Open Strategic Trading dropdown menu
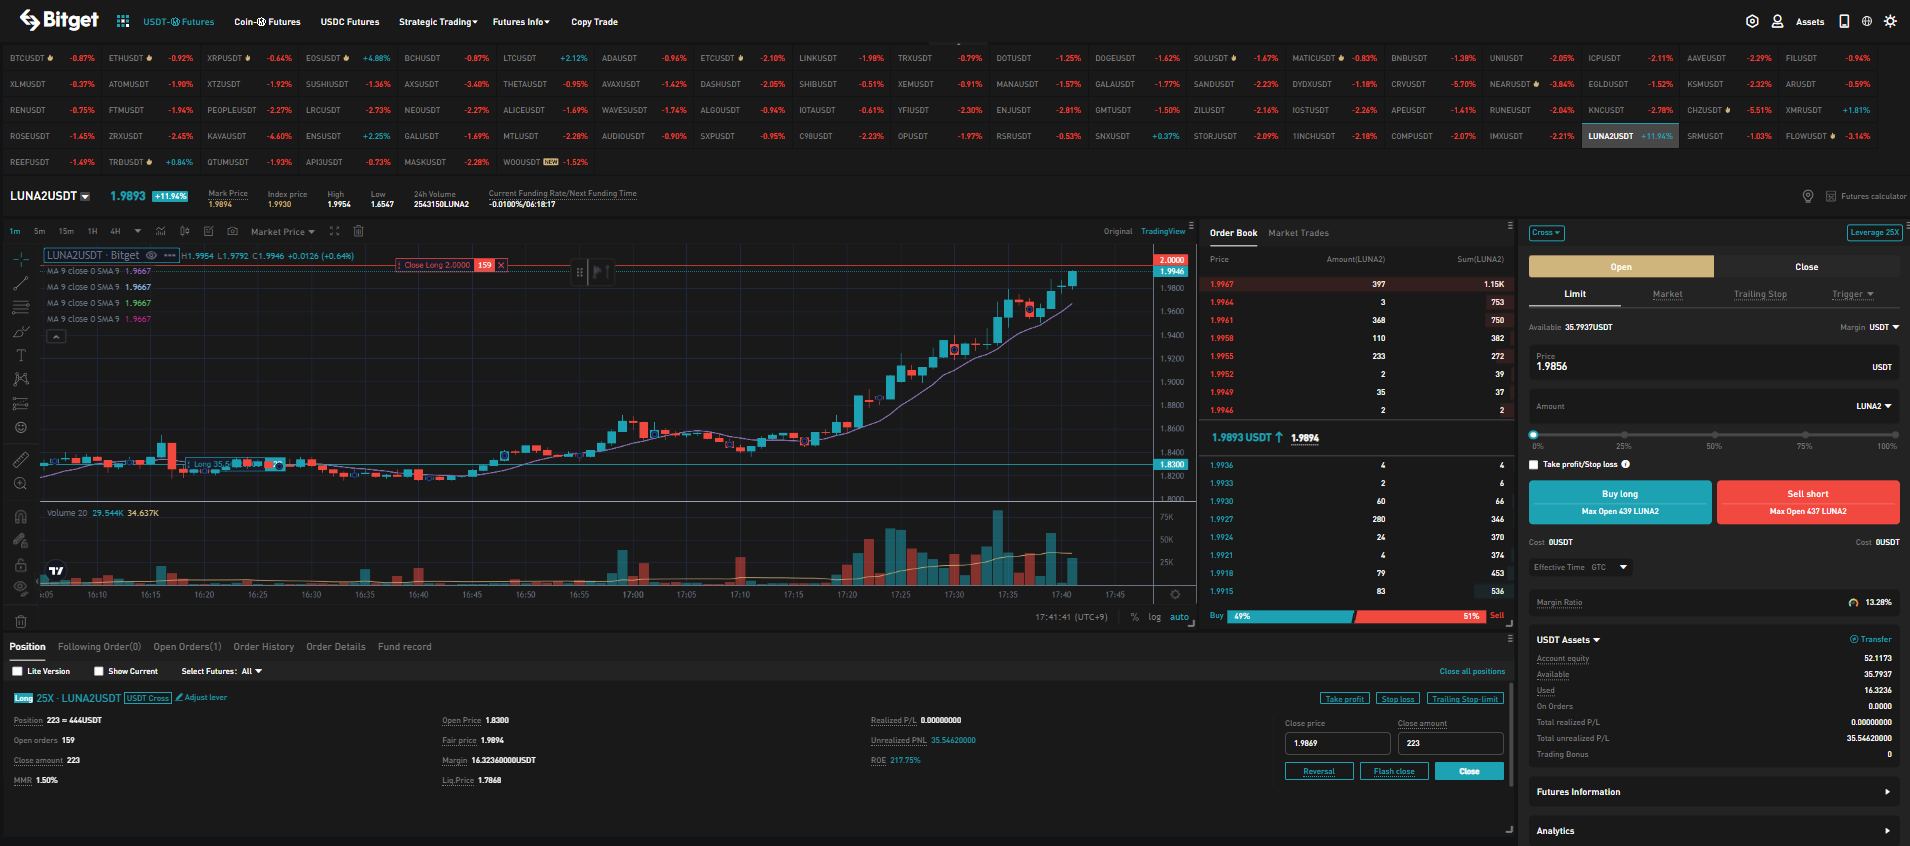Viewport: 1910px width, 846px height. 438,22
